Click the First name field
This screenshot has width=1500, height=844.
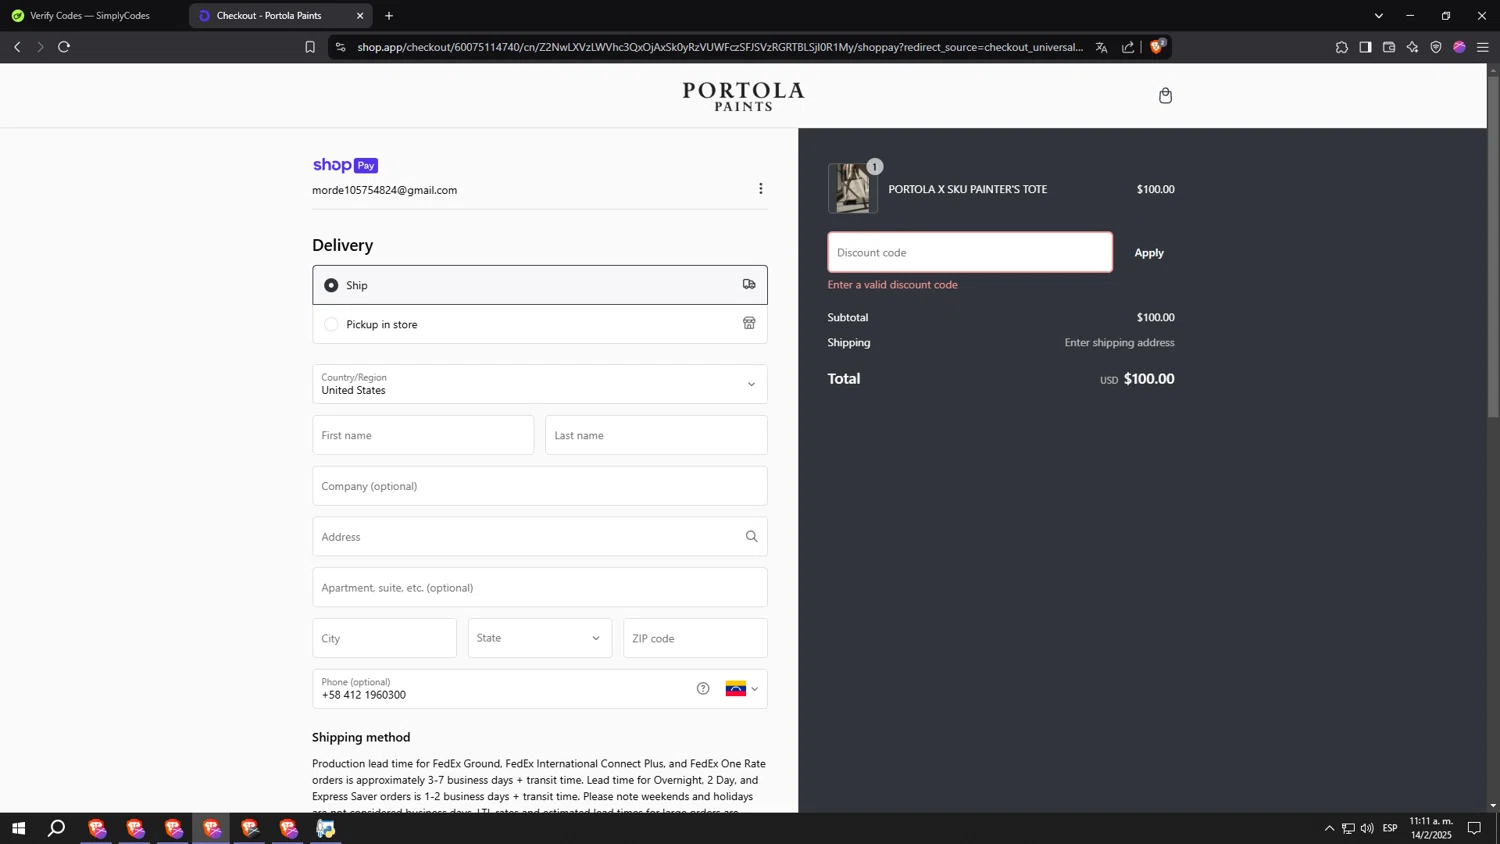[423, 435]
